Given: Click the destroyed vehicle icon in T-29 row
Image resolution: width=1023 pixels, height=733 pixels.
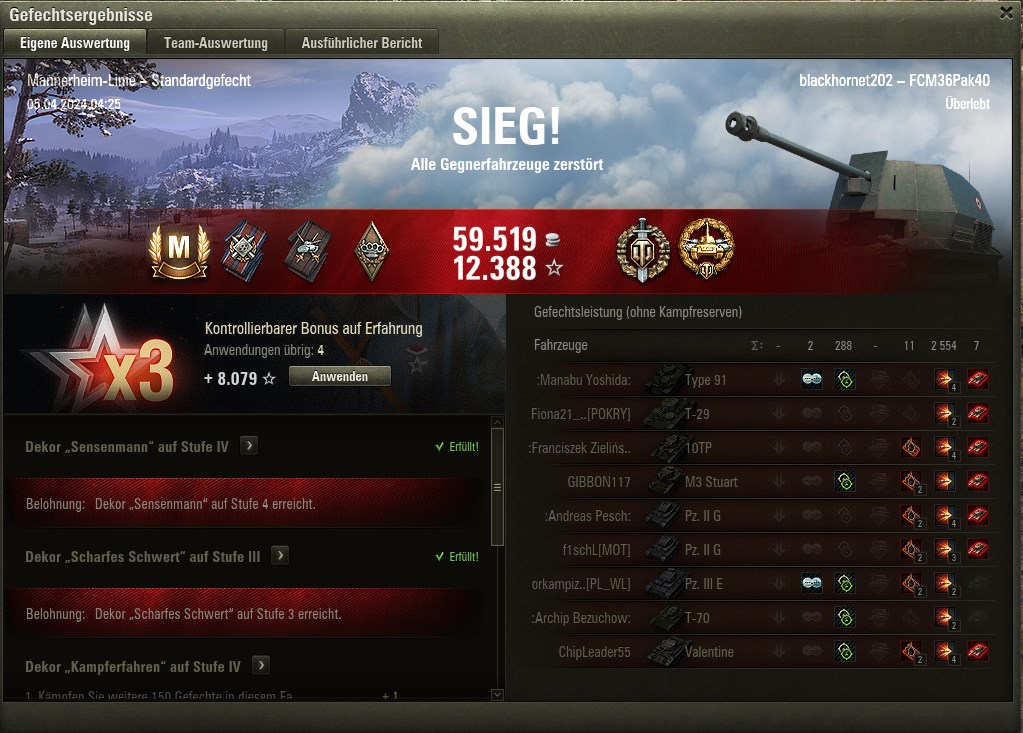Looking at the screenshot, I should pos(977,413).
